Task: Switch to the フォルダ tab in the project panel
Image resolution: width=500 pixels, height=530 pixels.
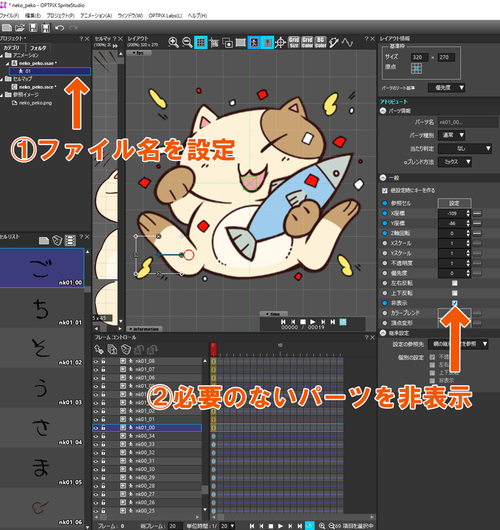Action: click(x=38, y=48)
